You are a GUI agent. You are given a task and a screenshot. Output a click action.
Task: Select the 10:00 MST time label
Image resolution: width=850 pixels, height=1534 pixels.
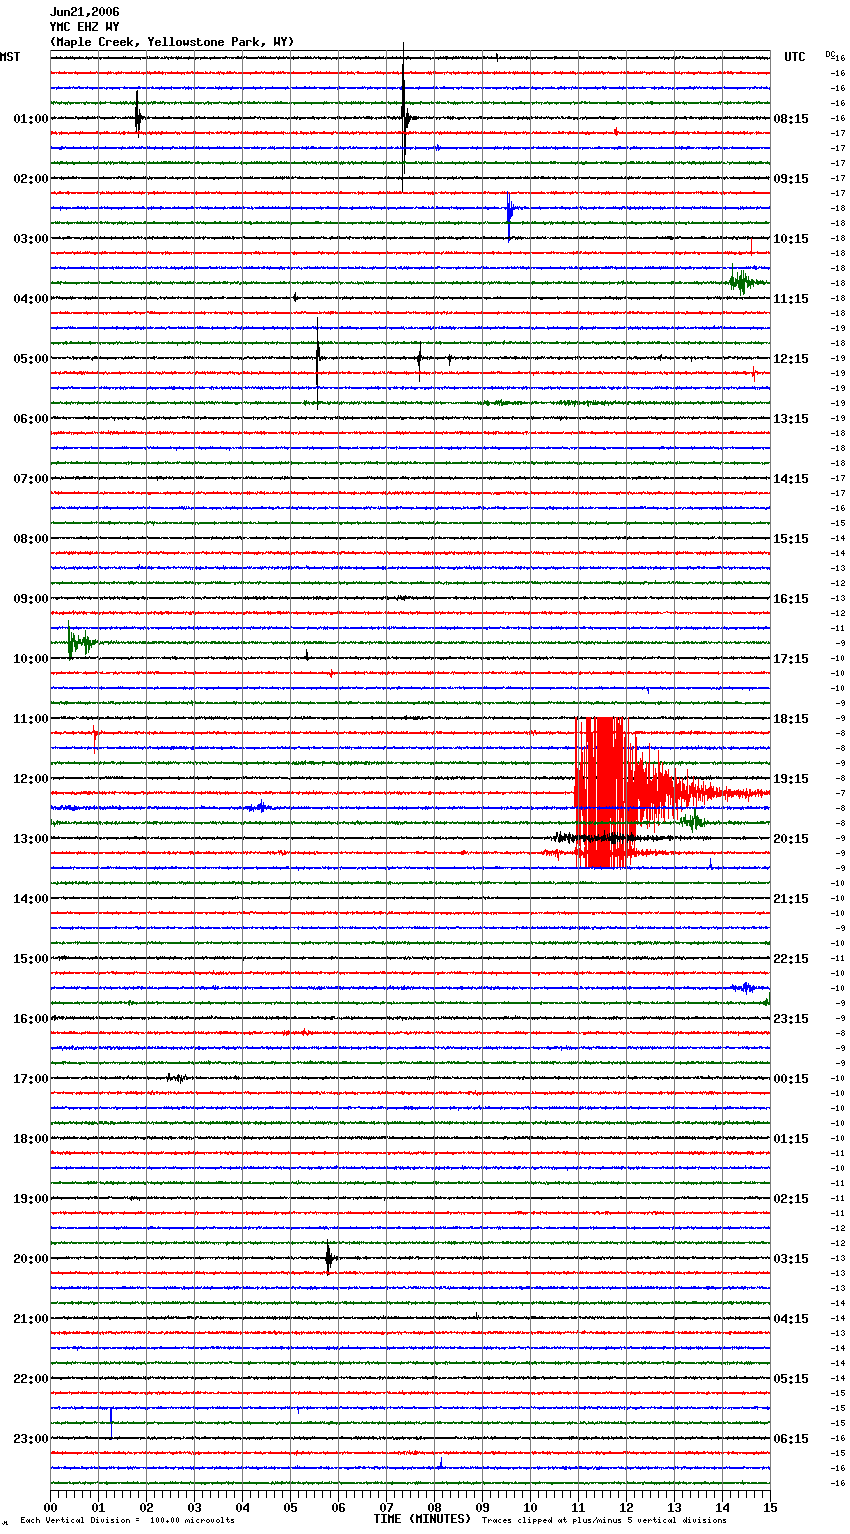point(31,659)
